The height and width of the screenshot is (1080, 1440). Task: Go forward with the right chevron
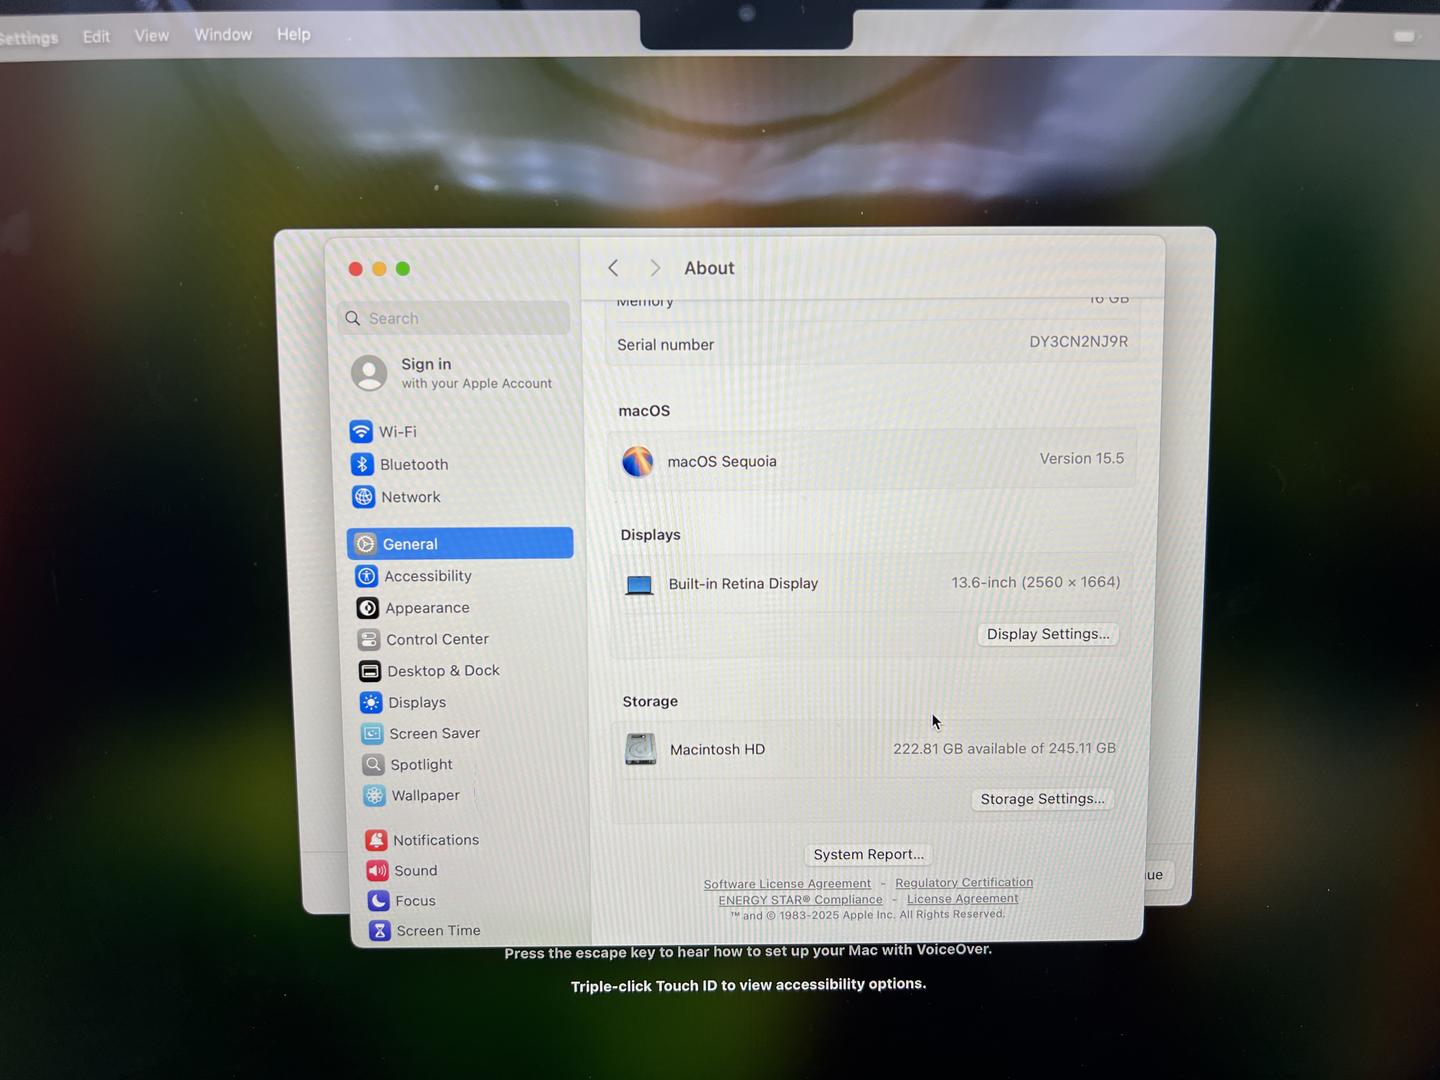click(655, 268)
